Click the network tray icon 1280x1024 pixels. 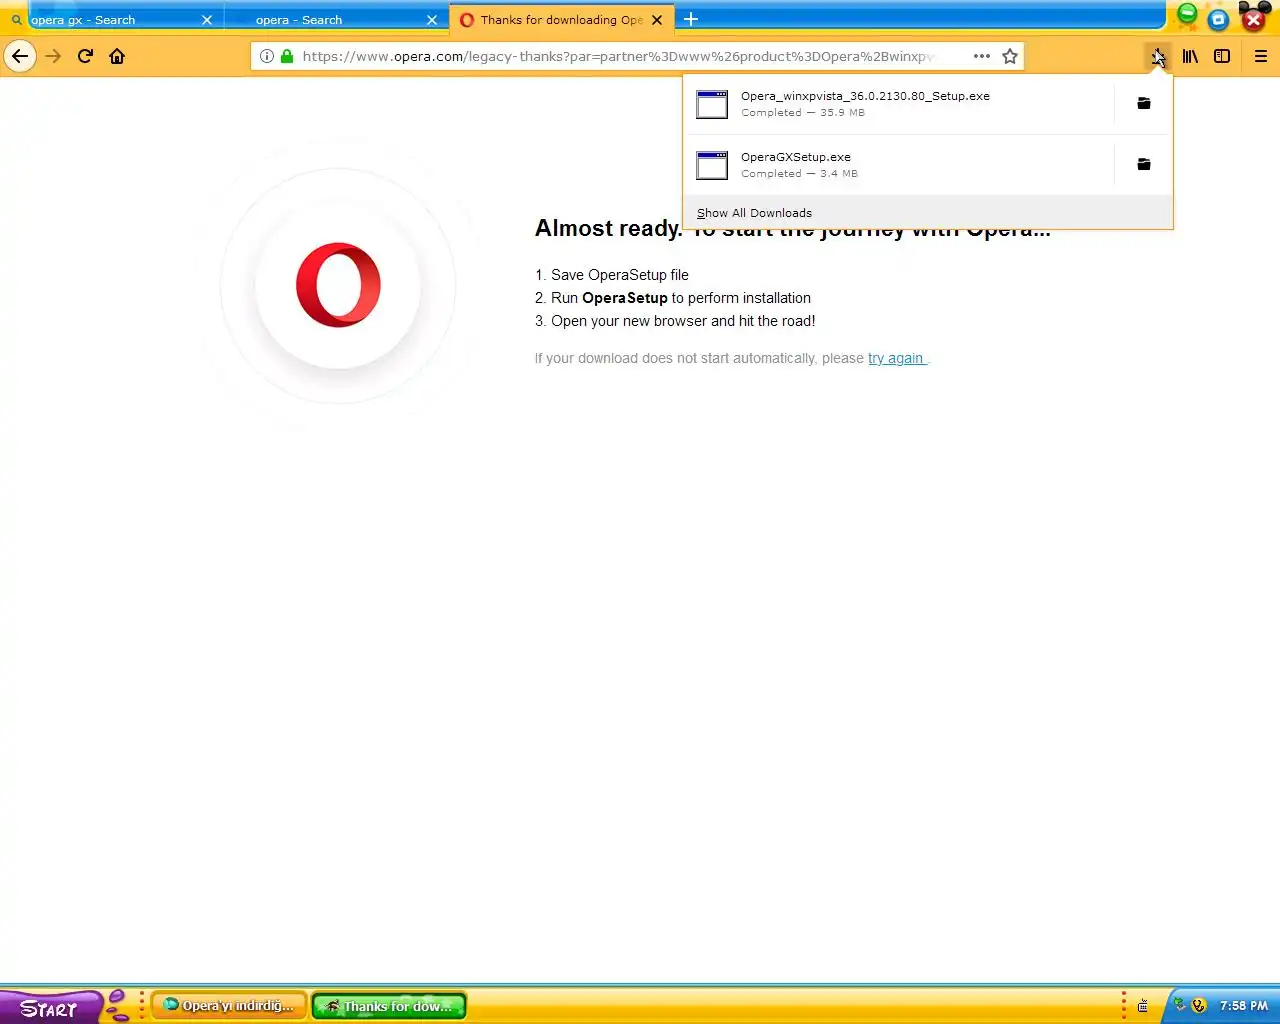pyautogui.click(x=1180, y=1005)
